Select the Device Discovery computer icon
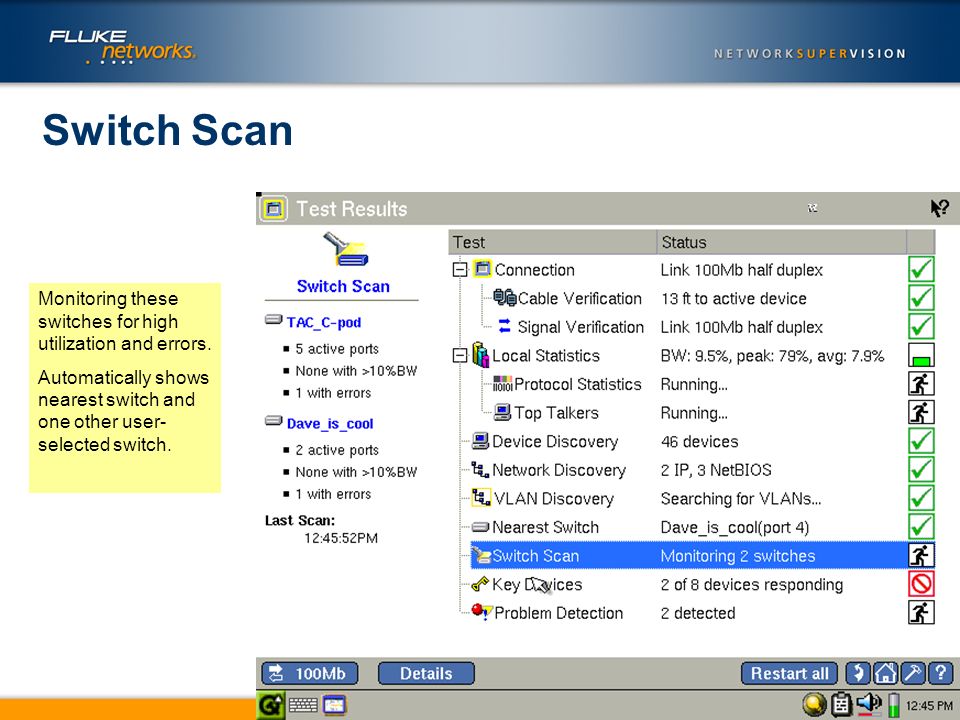960x720 pixels. (481, 441)
